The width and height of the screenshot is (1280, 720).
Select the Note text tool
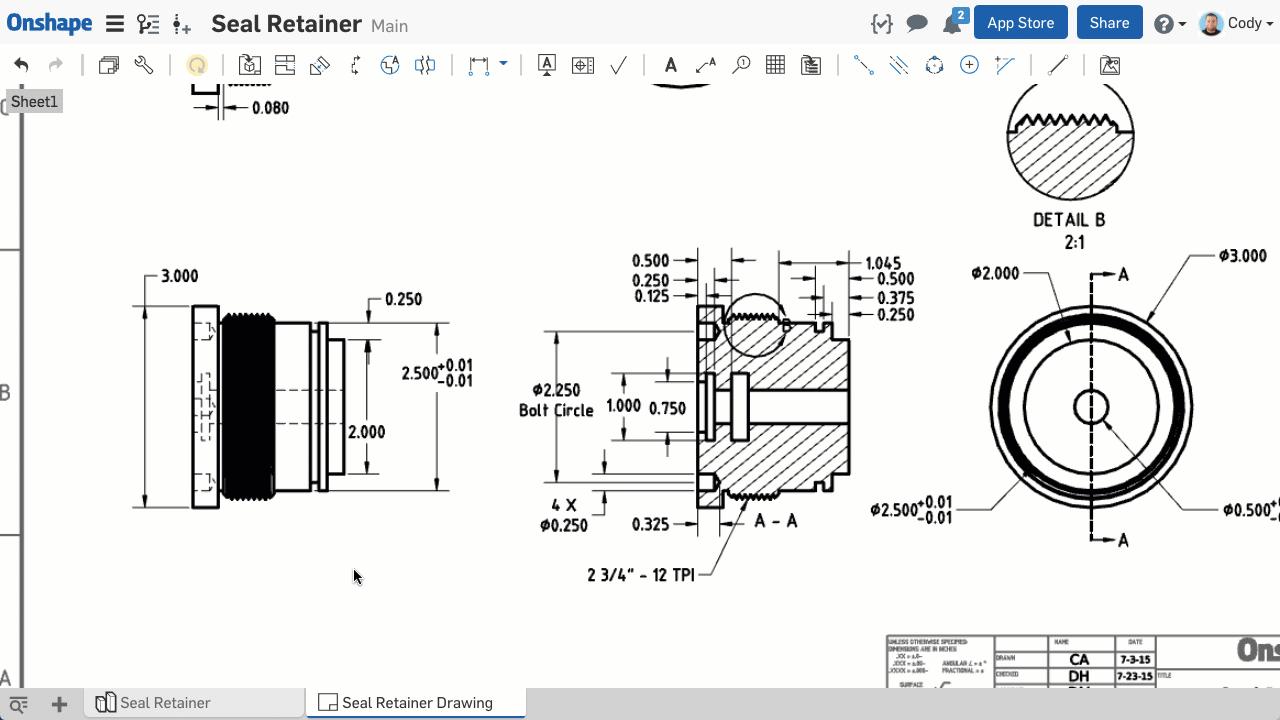point(670,65)
